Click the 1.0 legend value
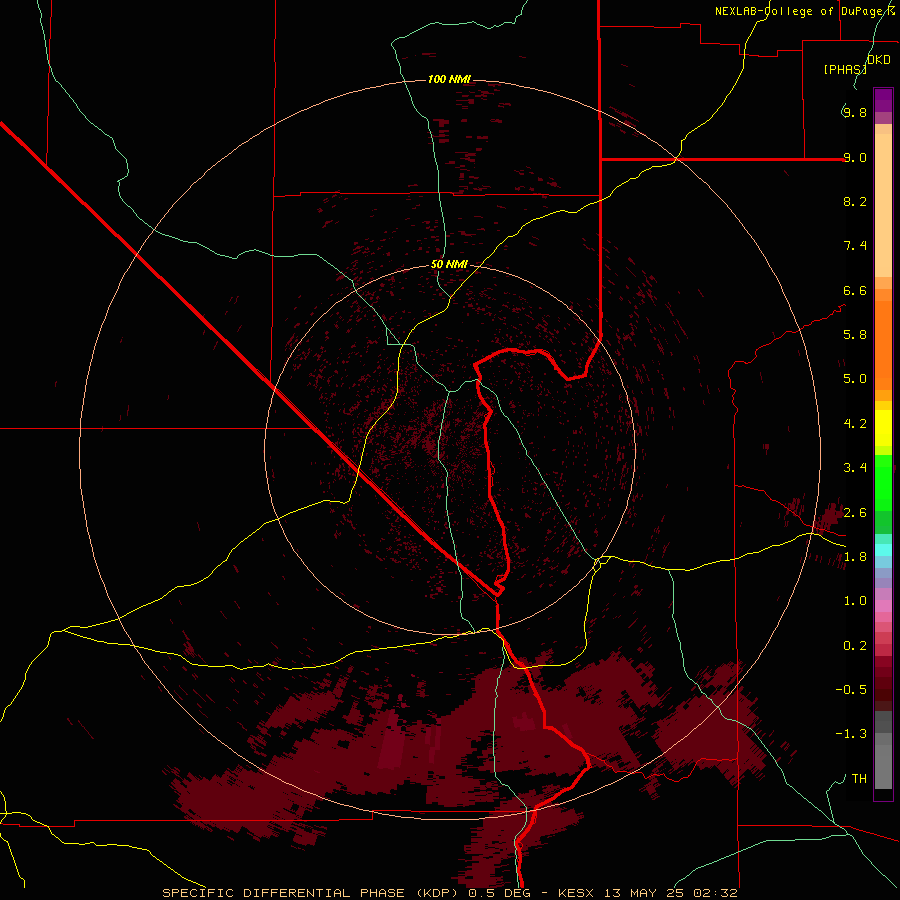Viewport: 900px width, 900px height. coord(855,601)
